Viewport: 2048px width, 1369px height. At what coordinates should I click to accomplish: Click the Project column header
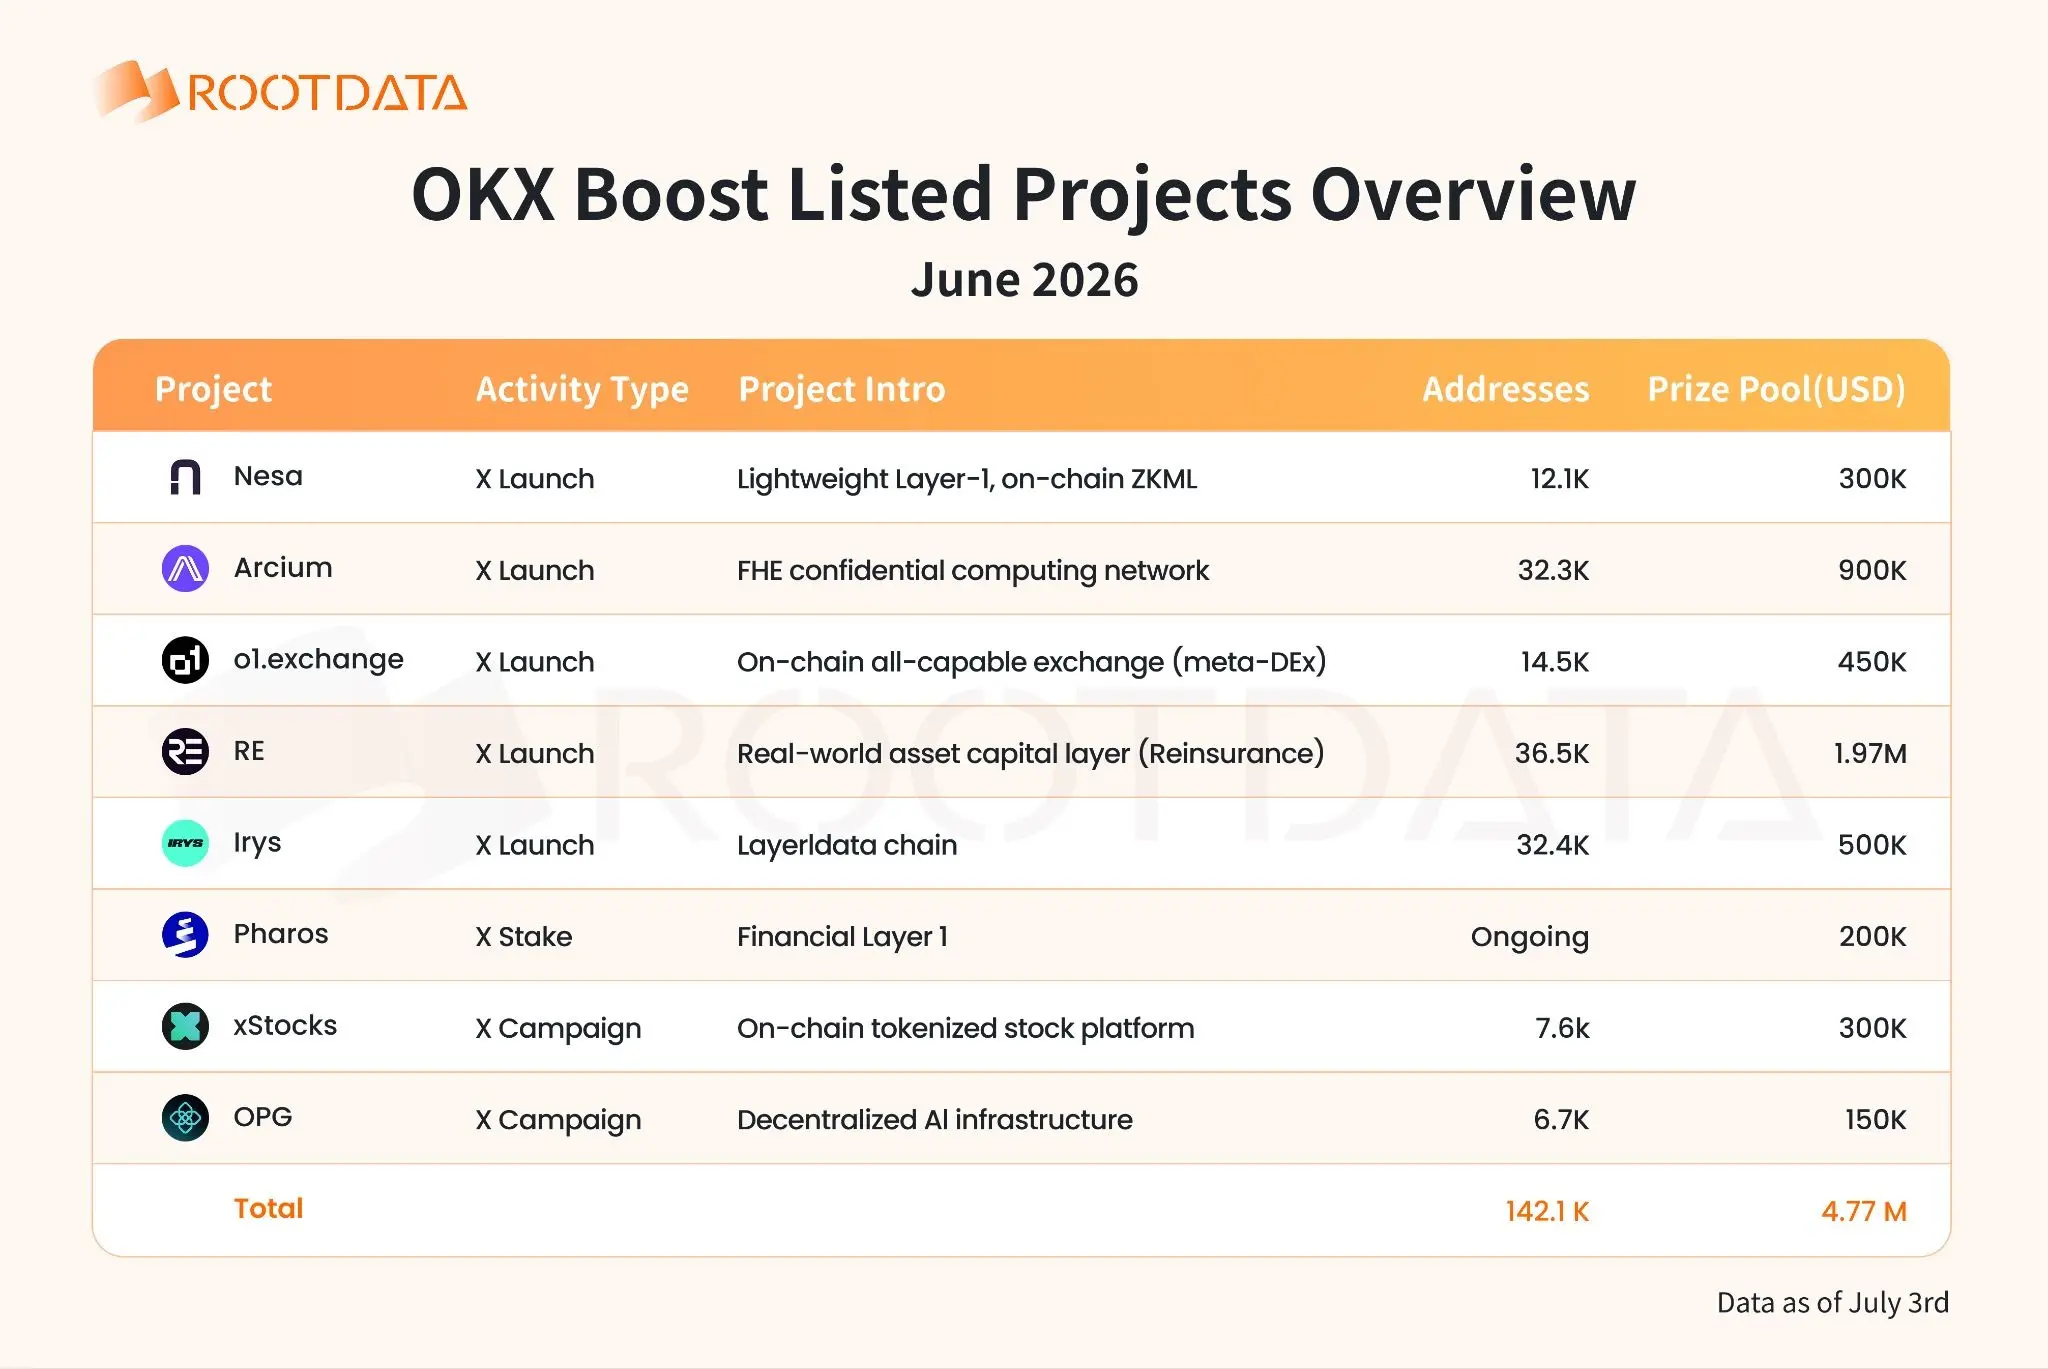pos(213,389)
